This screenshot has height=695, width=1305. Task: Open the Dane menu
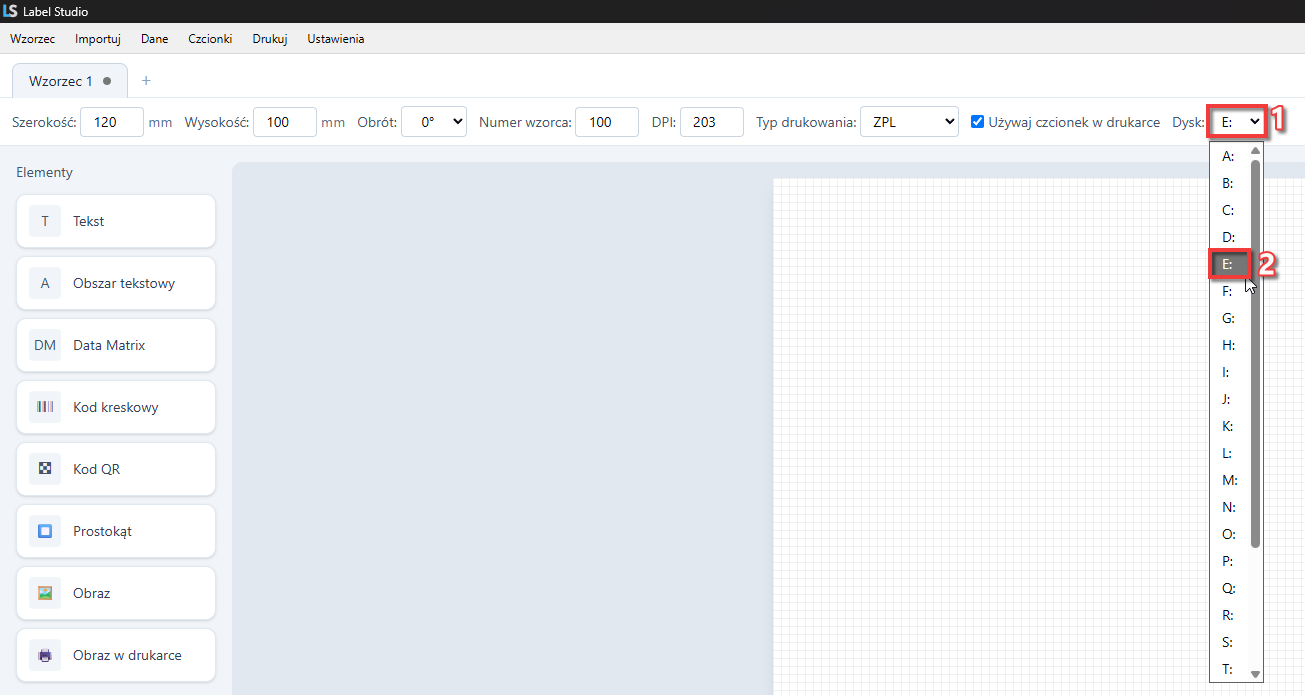[x=155, y=39]
